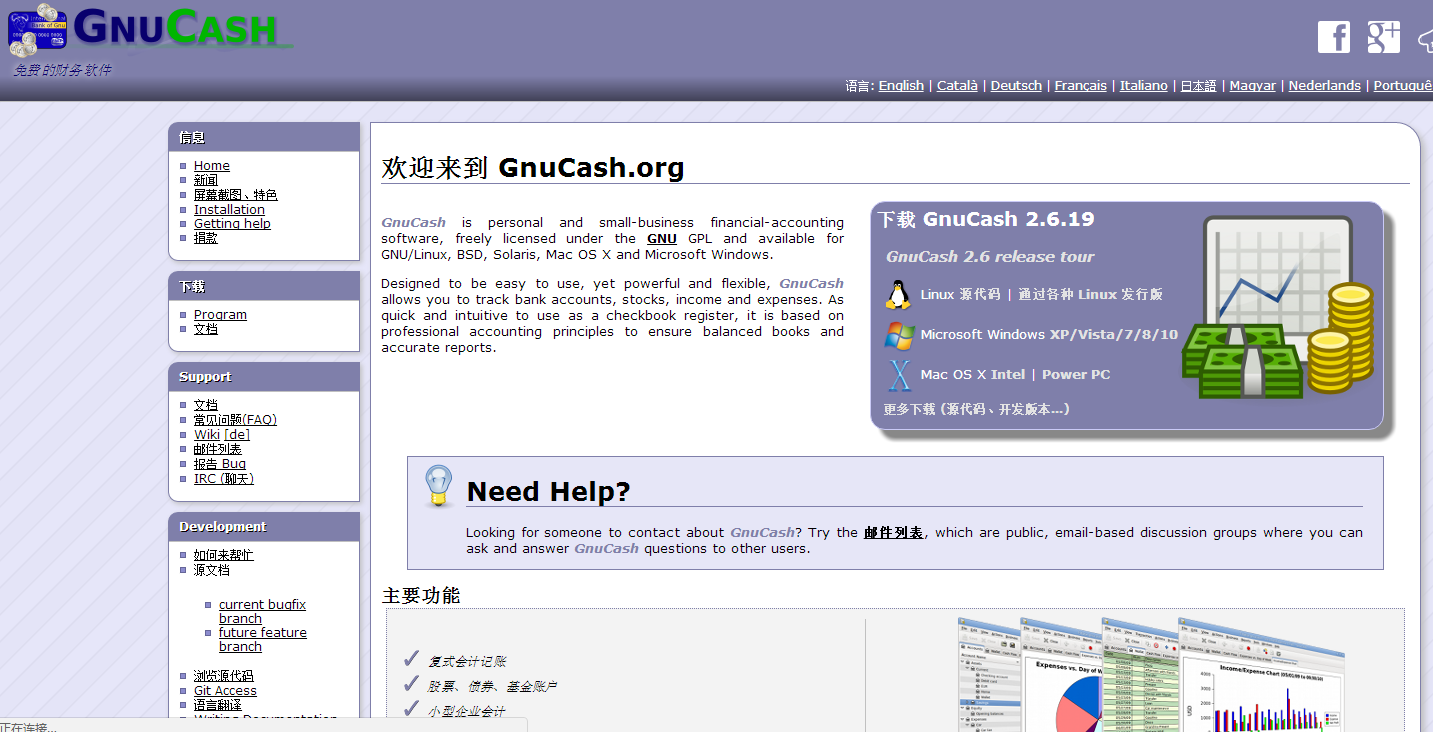The height and width of the screenshot is (732, 1433).
Task: Switch the site language to English
Action: [901, 86]
